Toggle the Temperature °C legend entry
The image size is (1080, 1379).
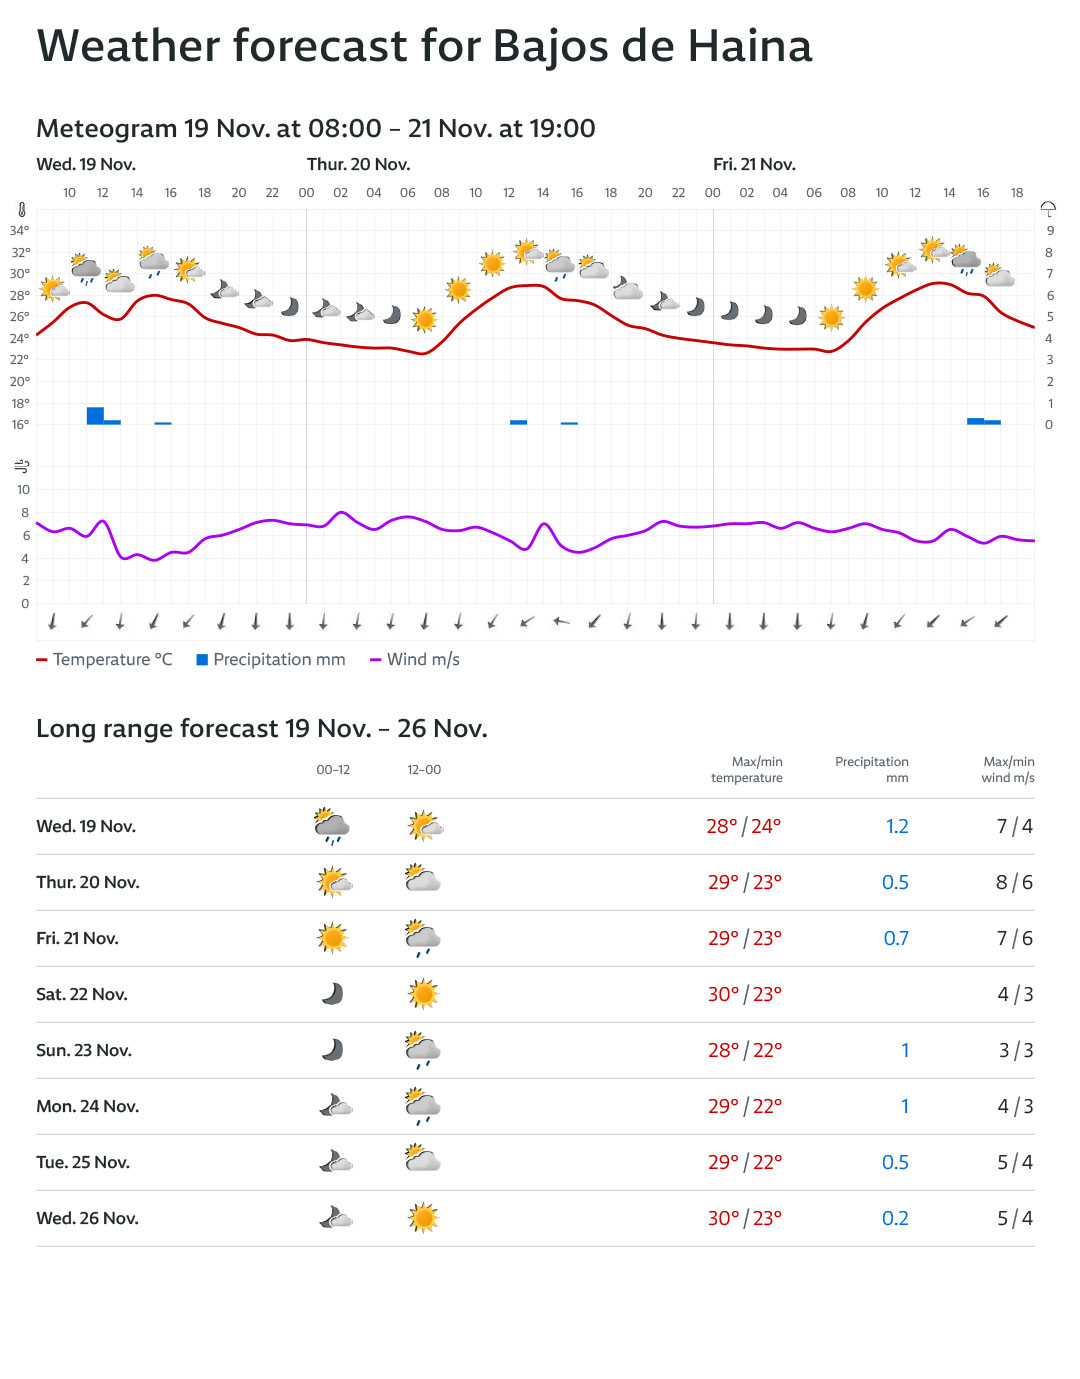point(105,660)
